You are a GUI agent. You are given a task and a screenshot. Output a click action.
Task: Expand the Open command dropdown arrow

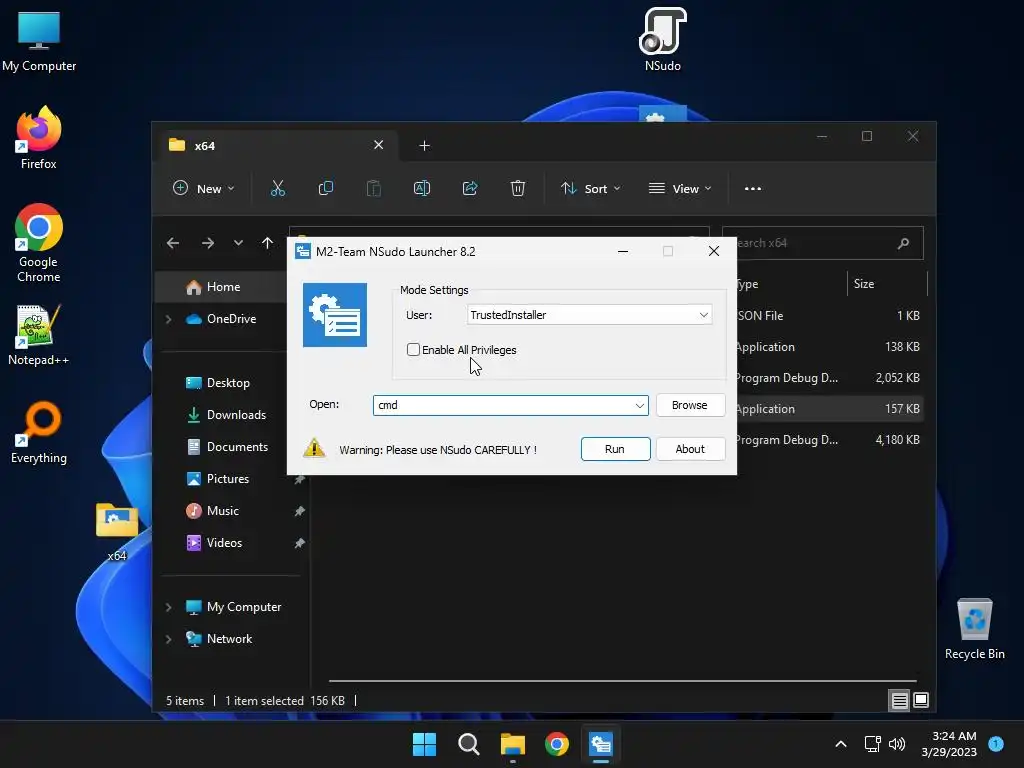click(x=640, y=406)
